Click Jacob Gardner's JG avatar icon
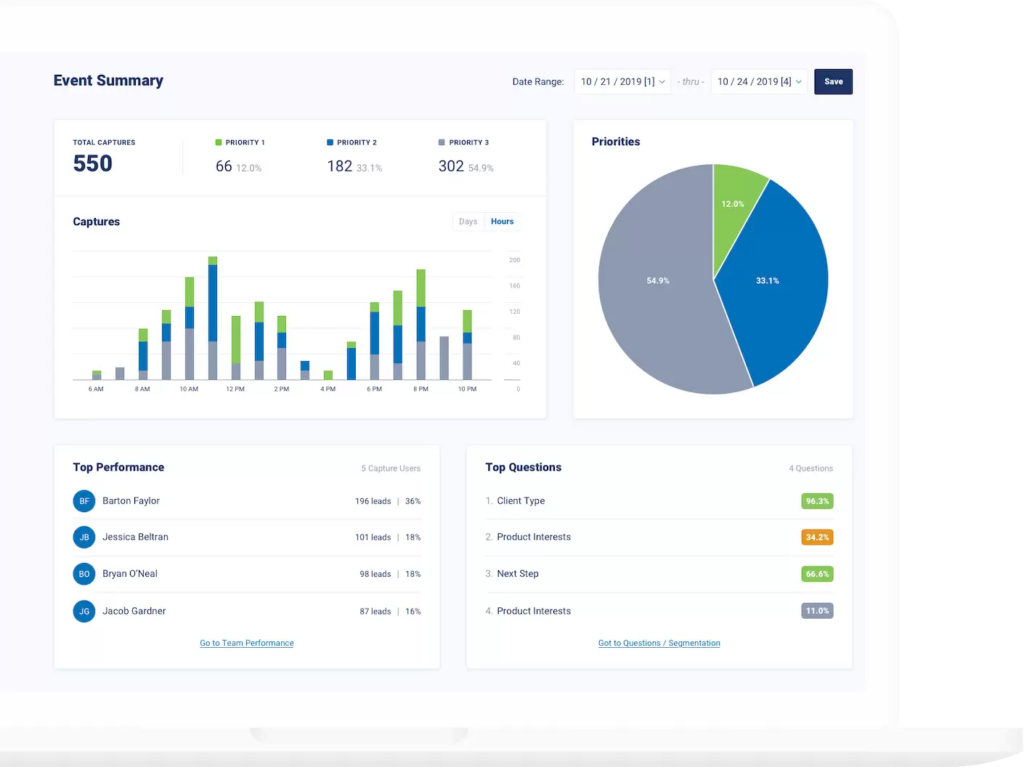1024x767 pixels. 84,611
